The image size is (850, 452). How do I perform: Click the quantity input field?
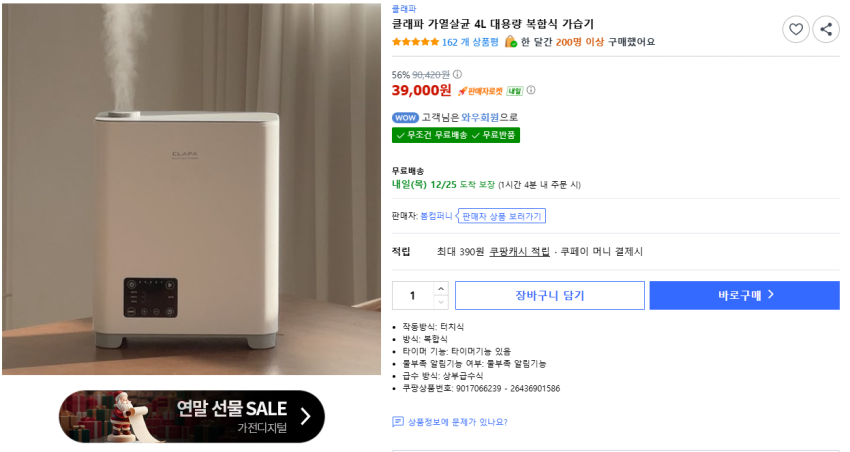(412, 295)
